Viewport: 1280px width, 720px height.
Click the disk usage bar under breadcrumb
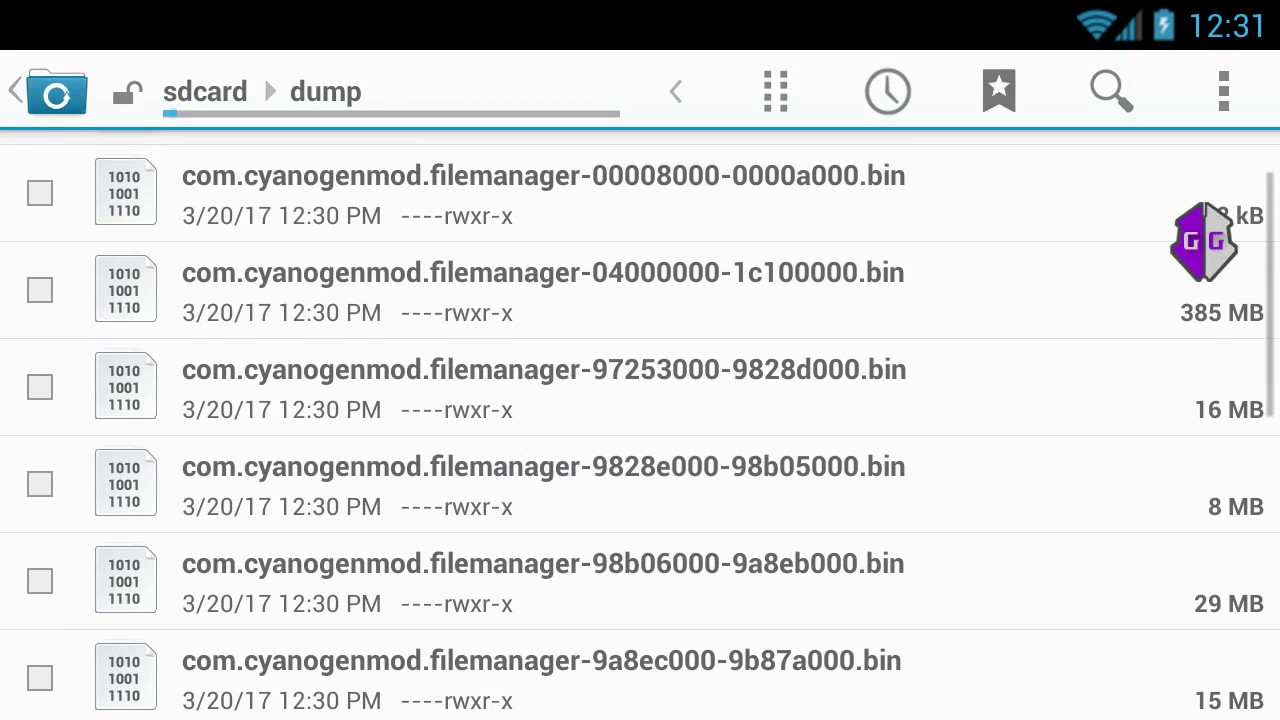[x=391, y=114]
